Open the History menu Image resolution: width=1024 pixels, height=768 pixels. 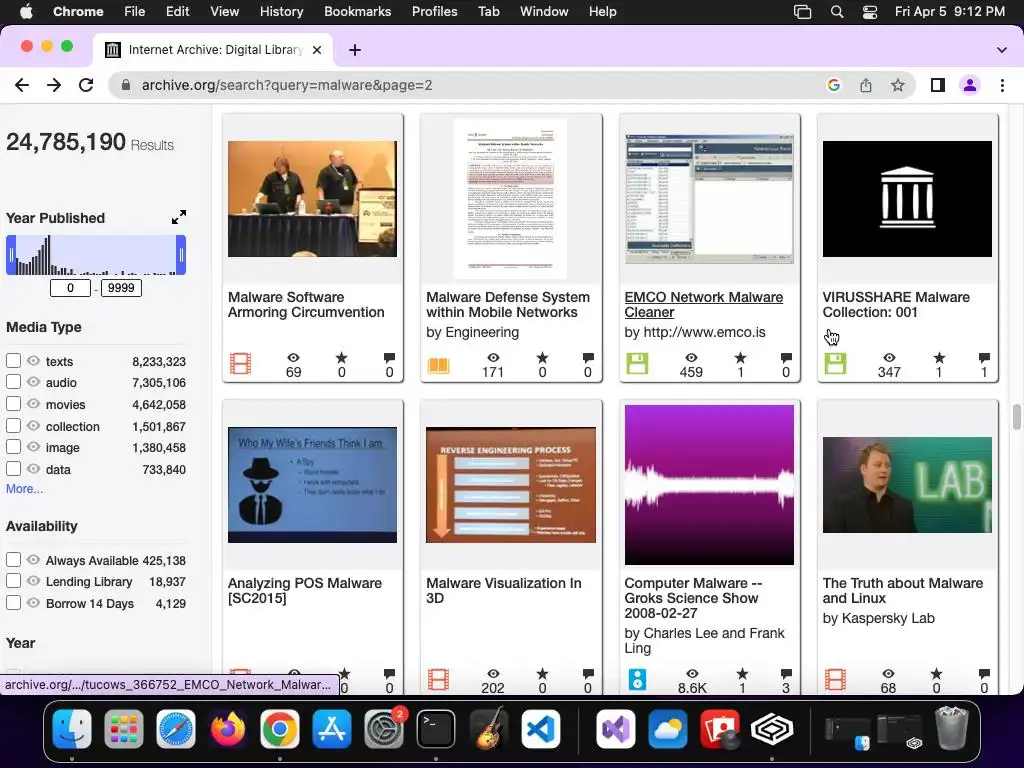pos(281,12)
